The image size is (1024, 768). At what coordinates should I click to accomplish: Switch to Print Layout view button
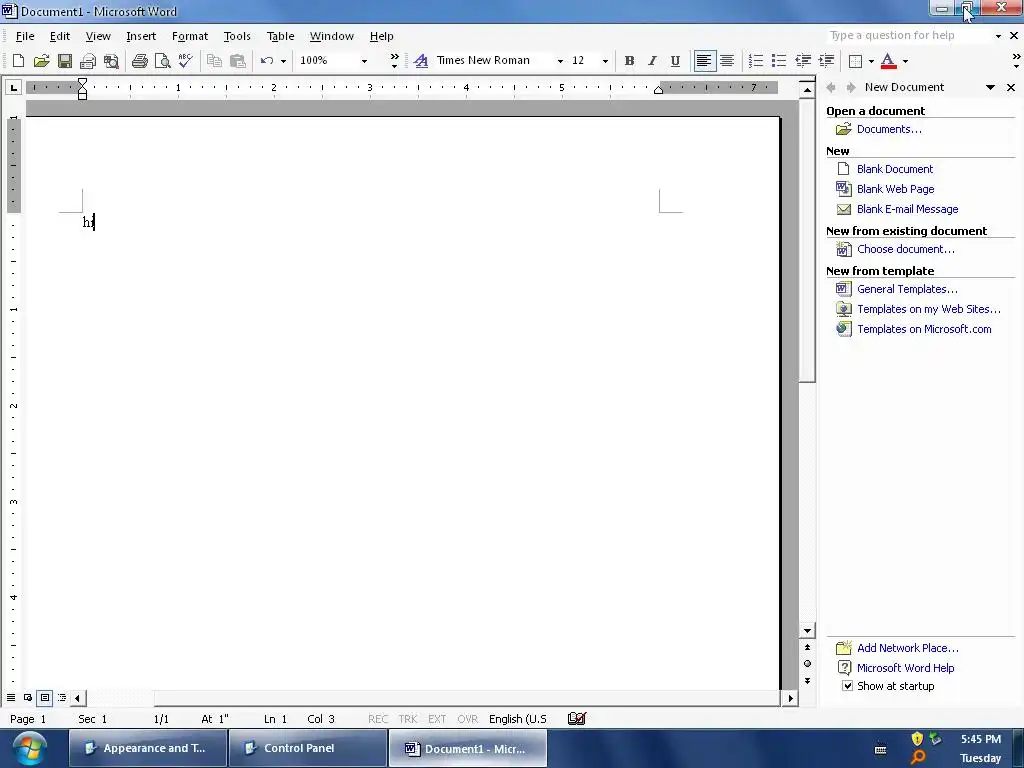point(45,697)
